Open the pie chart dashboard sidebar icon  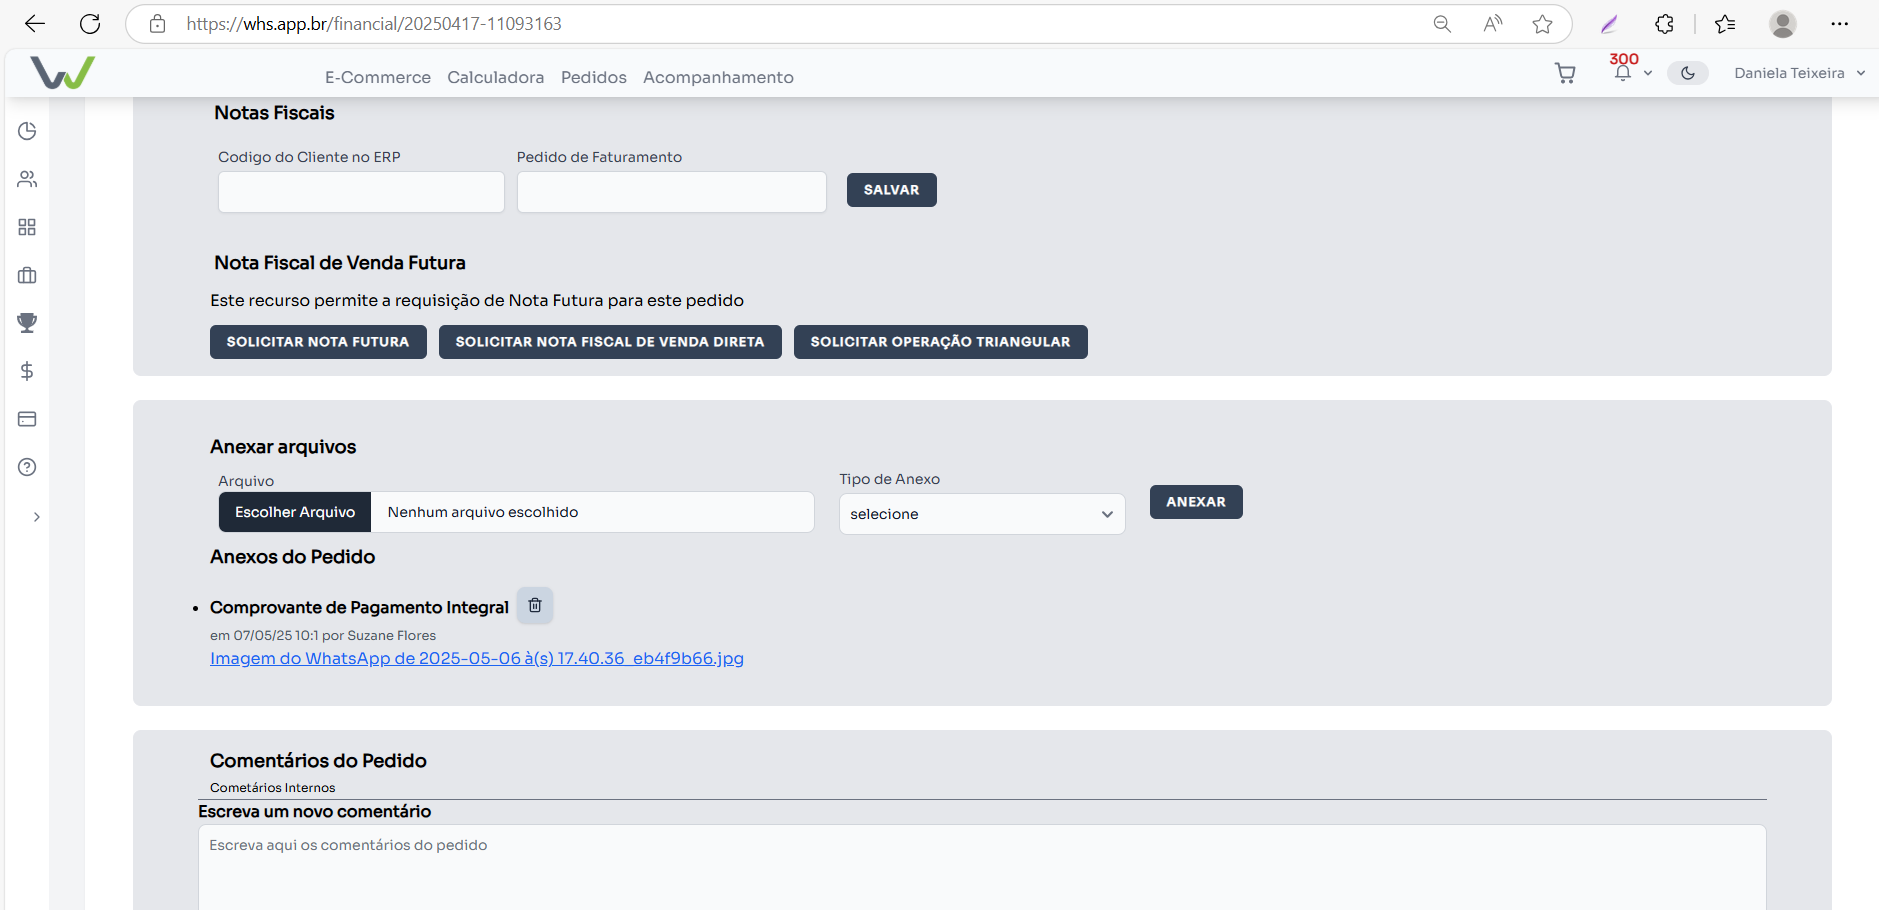coord(27,131)
